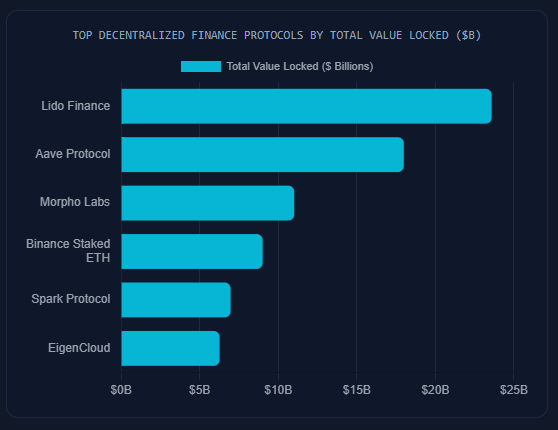This screenshot has height=430, width=558.
Task: Click the Spark Protocol bar
Action: point(176,300)
